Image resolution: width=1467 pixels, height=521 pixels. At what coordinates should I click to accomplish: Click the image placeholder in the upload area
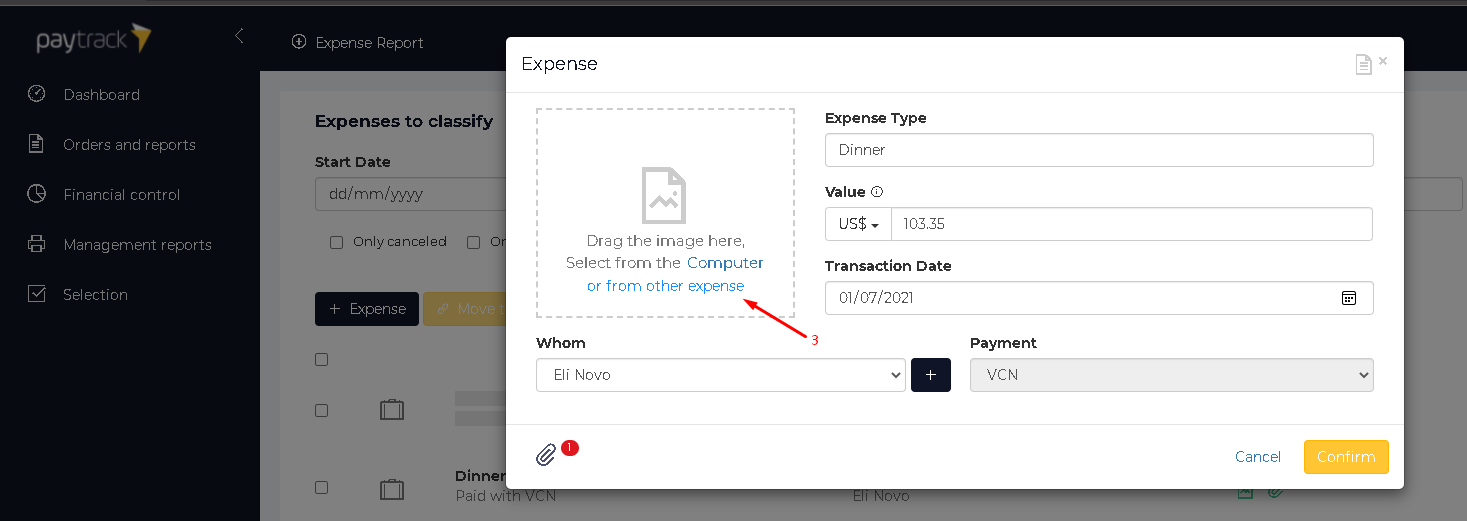point(664,194)
